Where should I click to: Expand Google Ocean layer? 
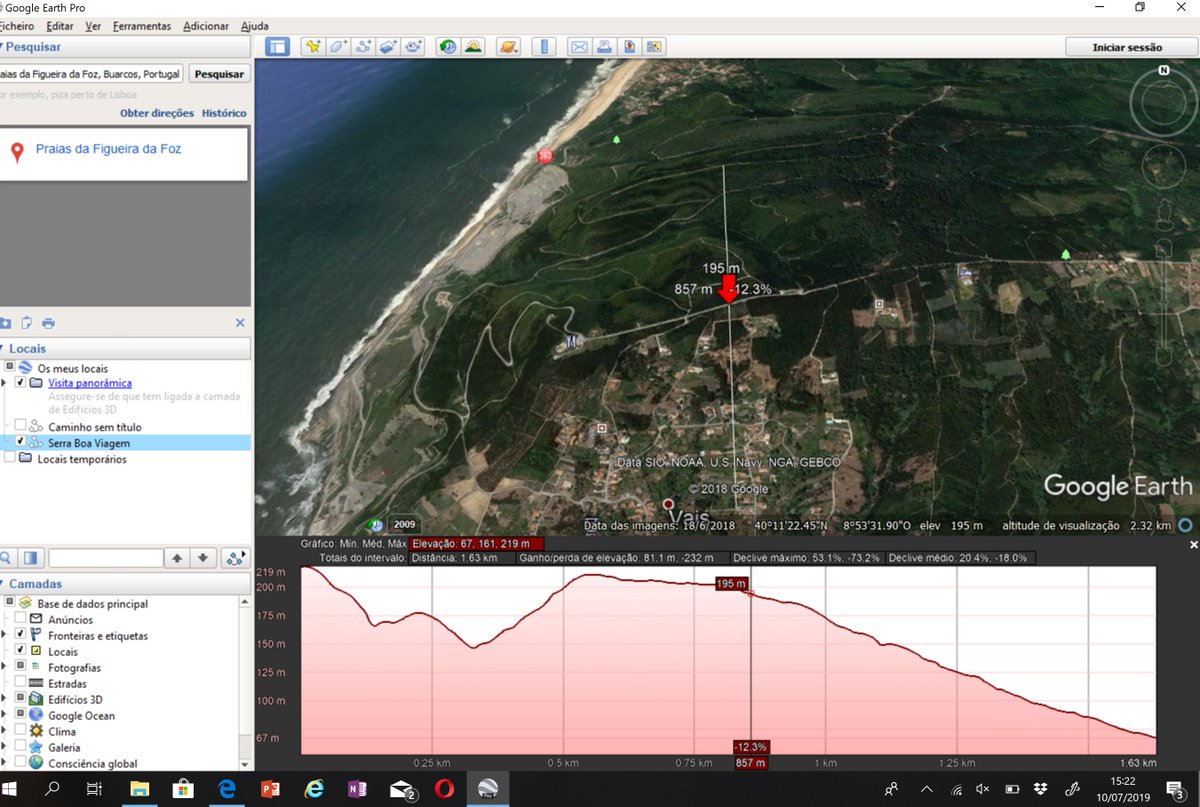tap(4, 715)
